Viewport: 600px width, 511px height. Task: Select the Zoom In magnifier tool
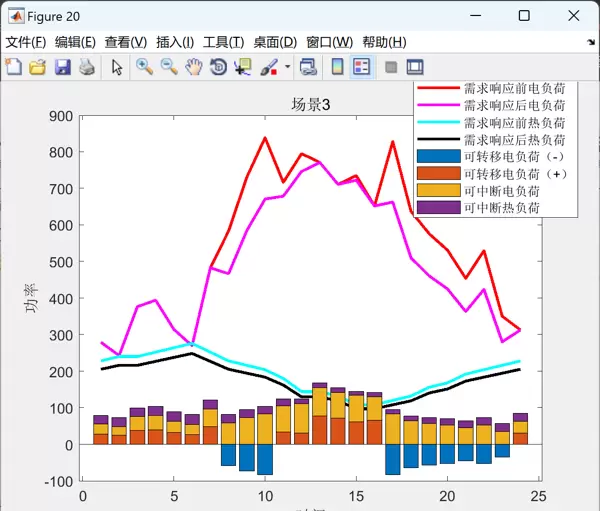coord(145,67)
